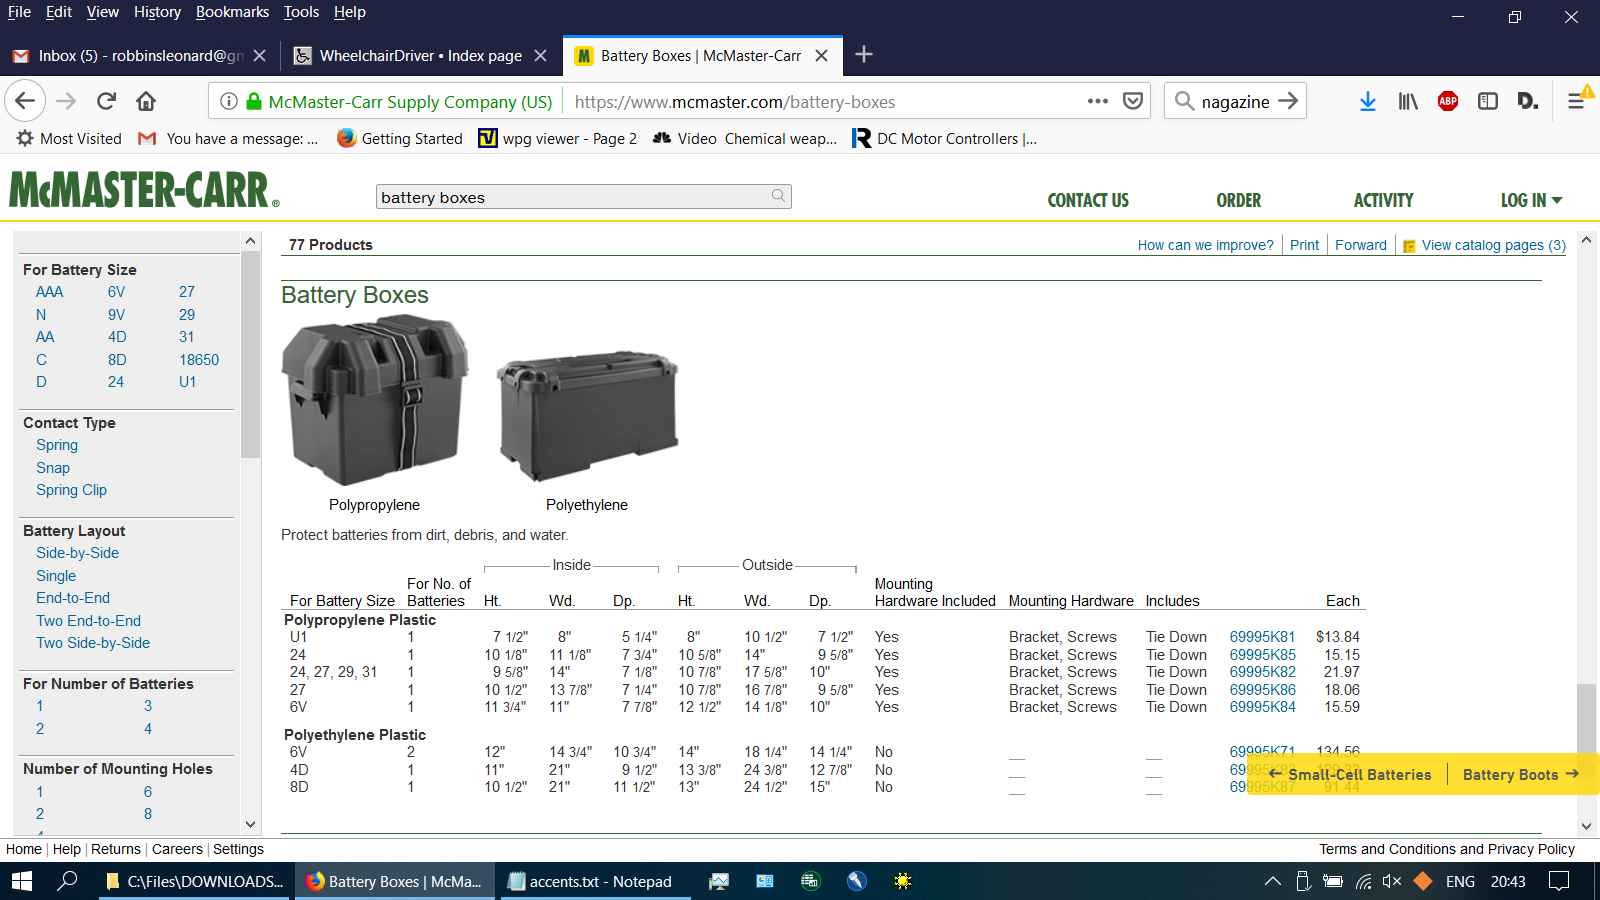Show hidden system tray icons chevron
The image size is (1600, 900).
[1272, 881]
